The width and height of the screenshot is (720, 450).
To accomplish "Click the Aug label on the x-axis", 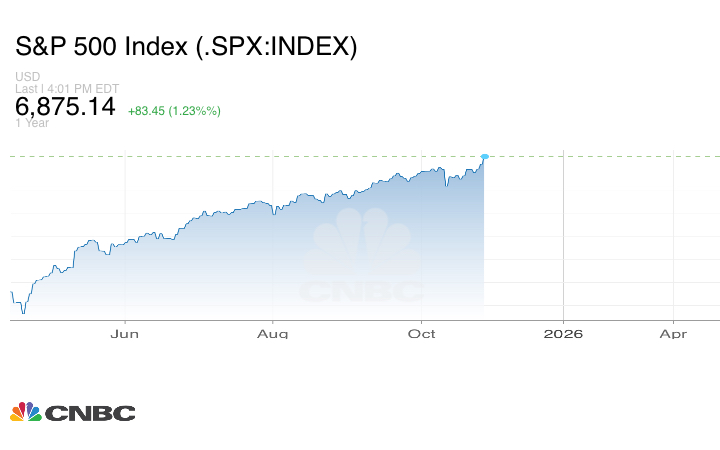I will click(272, 334).
